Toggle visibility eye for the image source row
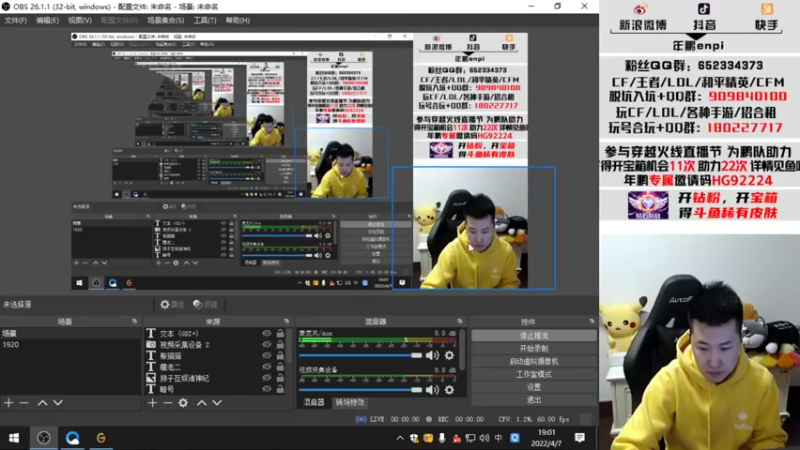 (266, 378)
